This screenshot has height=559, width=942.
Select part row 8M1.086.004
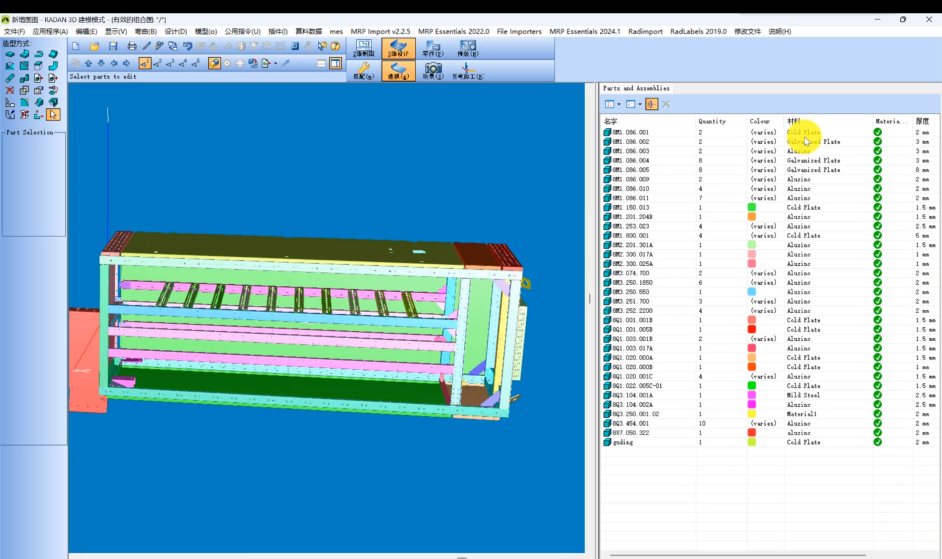769,160
